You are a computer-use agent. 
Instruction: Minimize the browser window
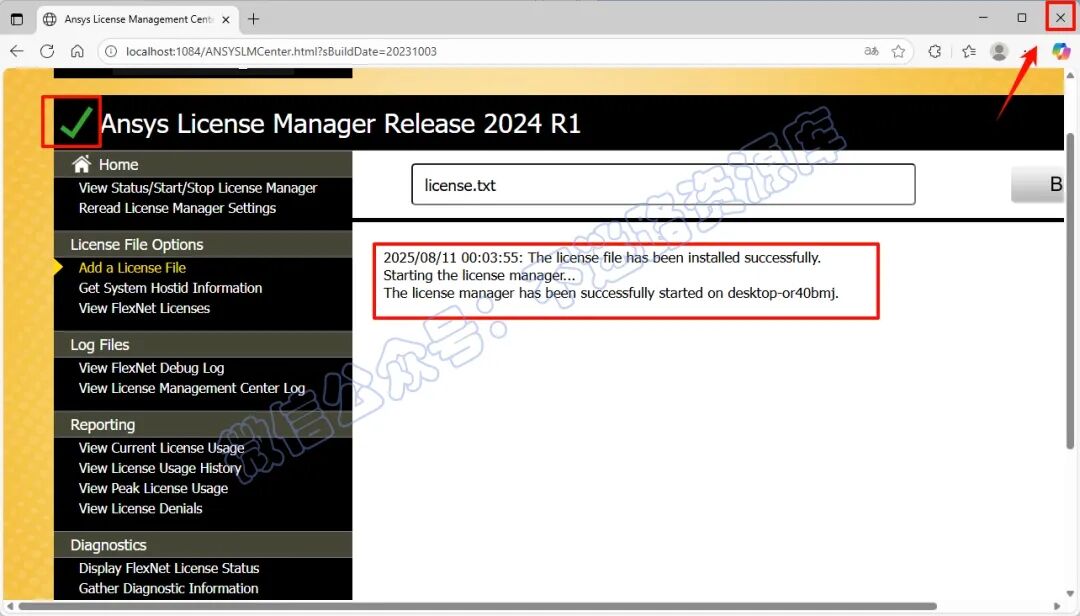[x=984, y=18]
